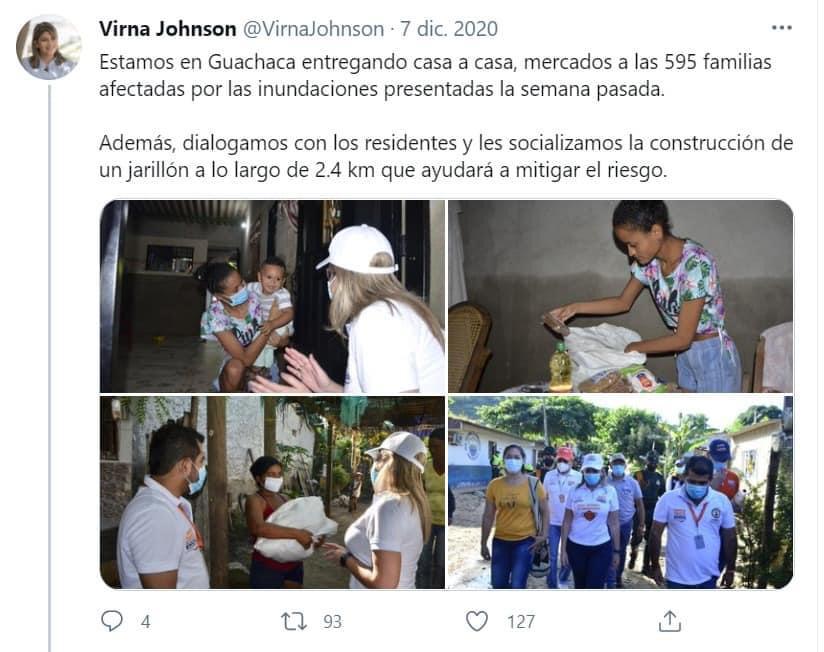View photo of woman receiving white bag
Viewport: 824px width, 652px height.
point(272,492)
